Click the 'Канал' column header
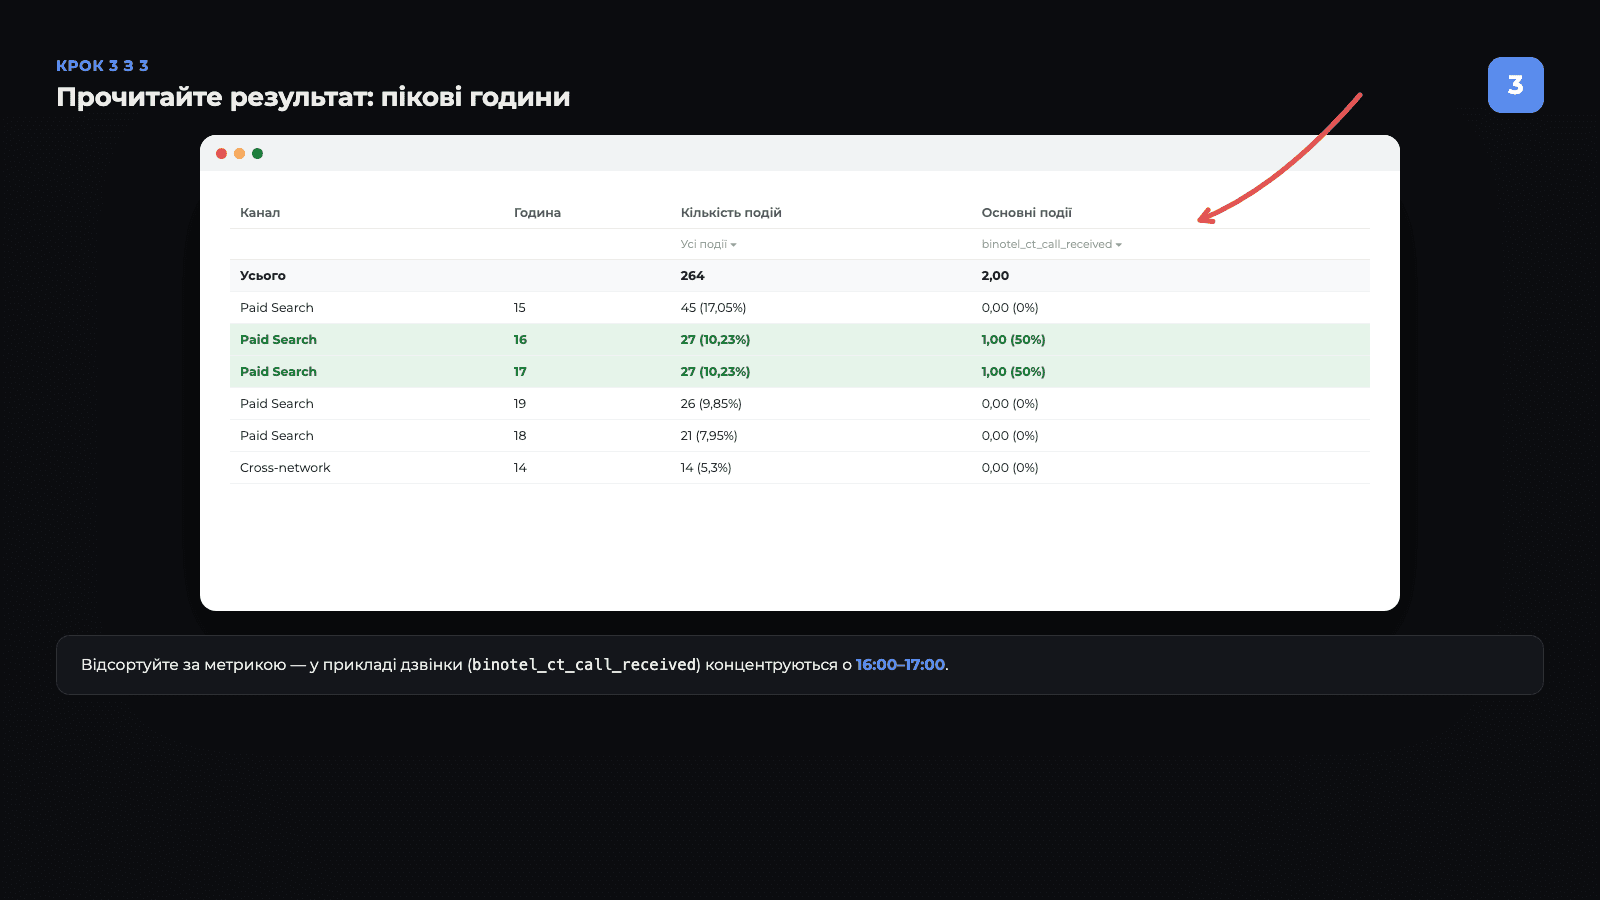 (x=260, y=212)
